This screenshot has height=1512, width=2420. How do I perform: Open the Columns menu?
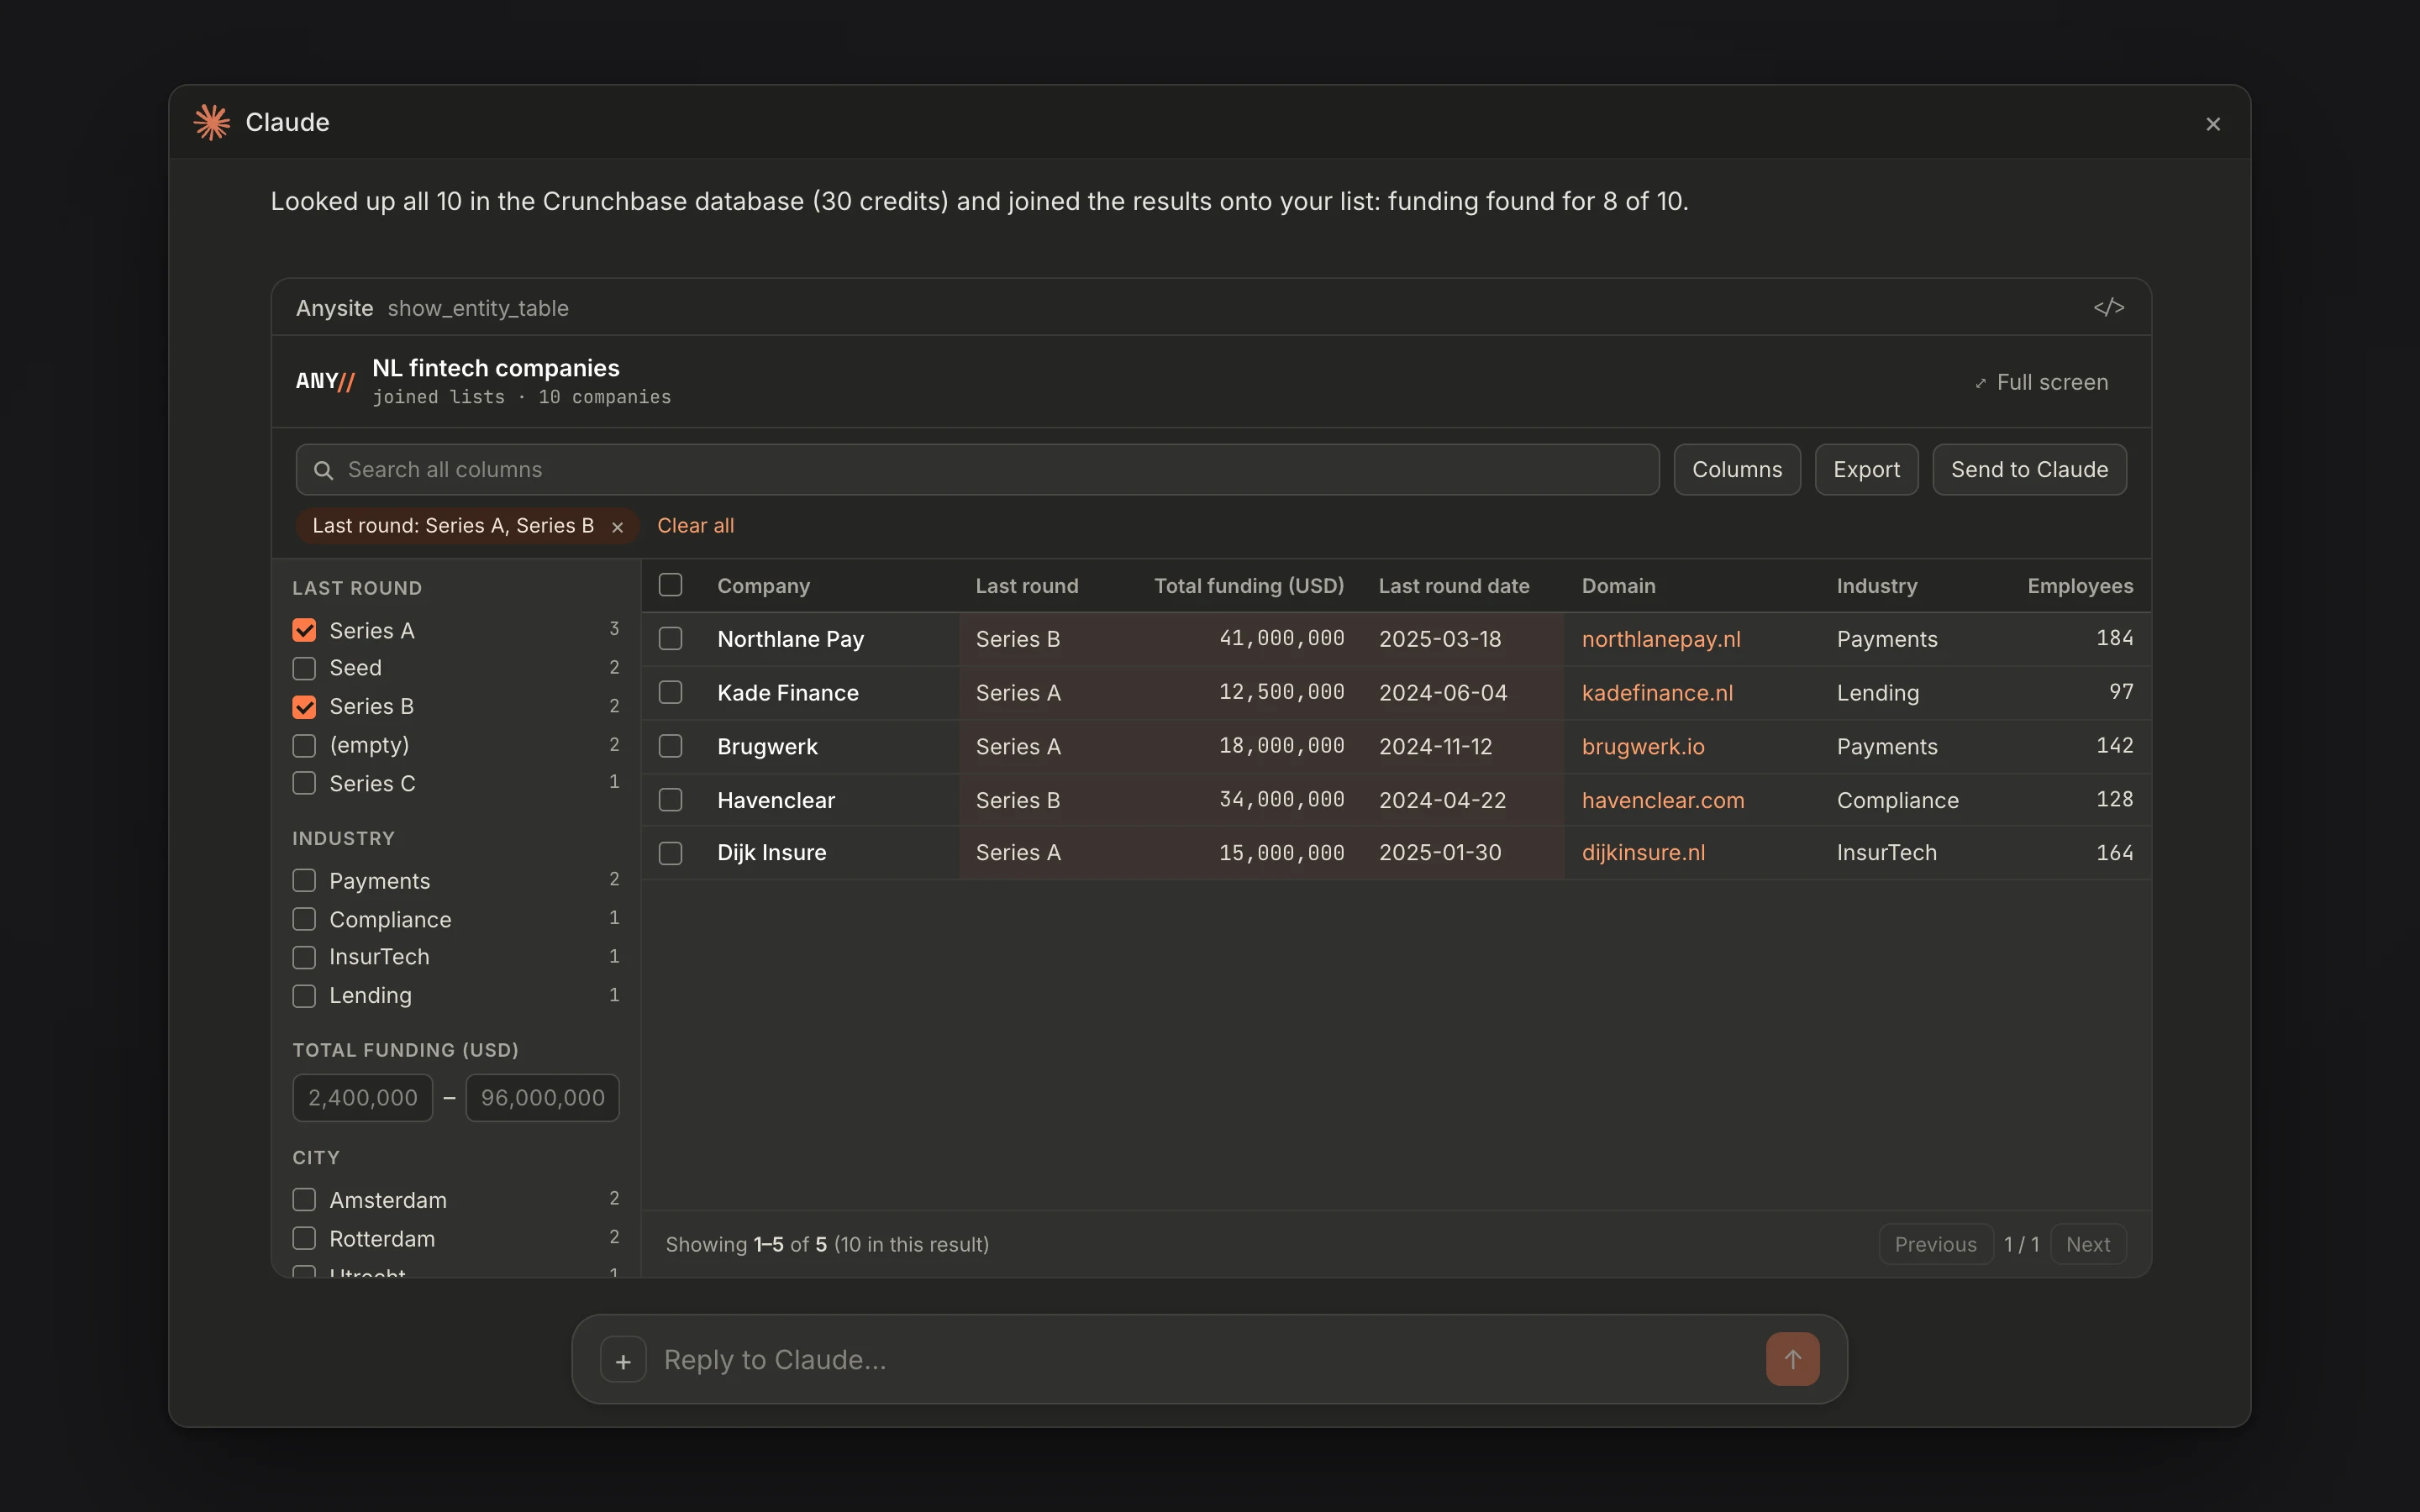pyautogui.click(x=1736, y=470)
